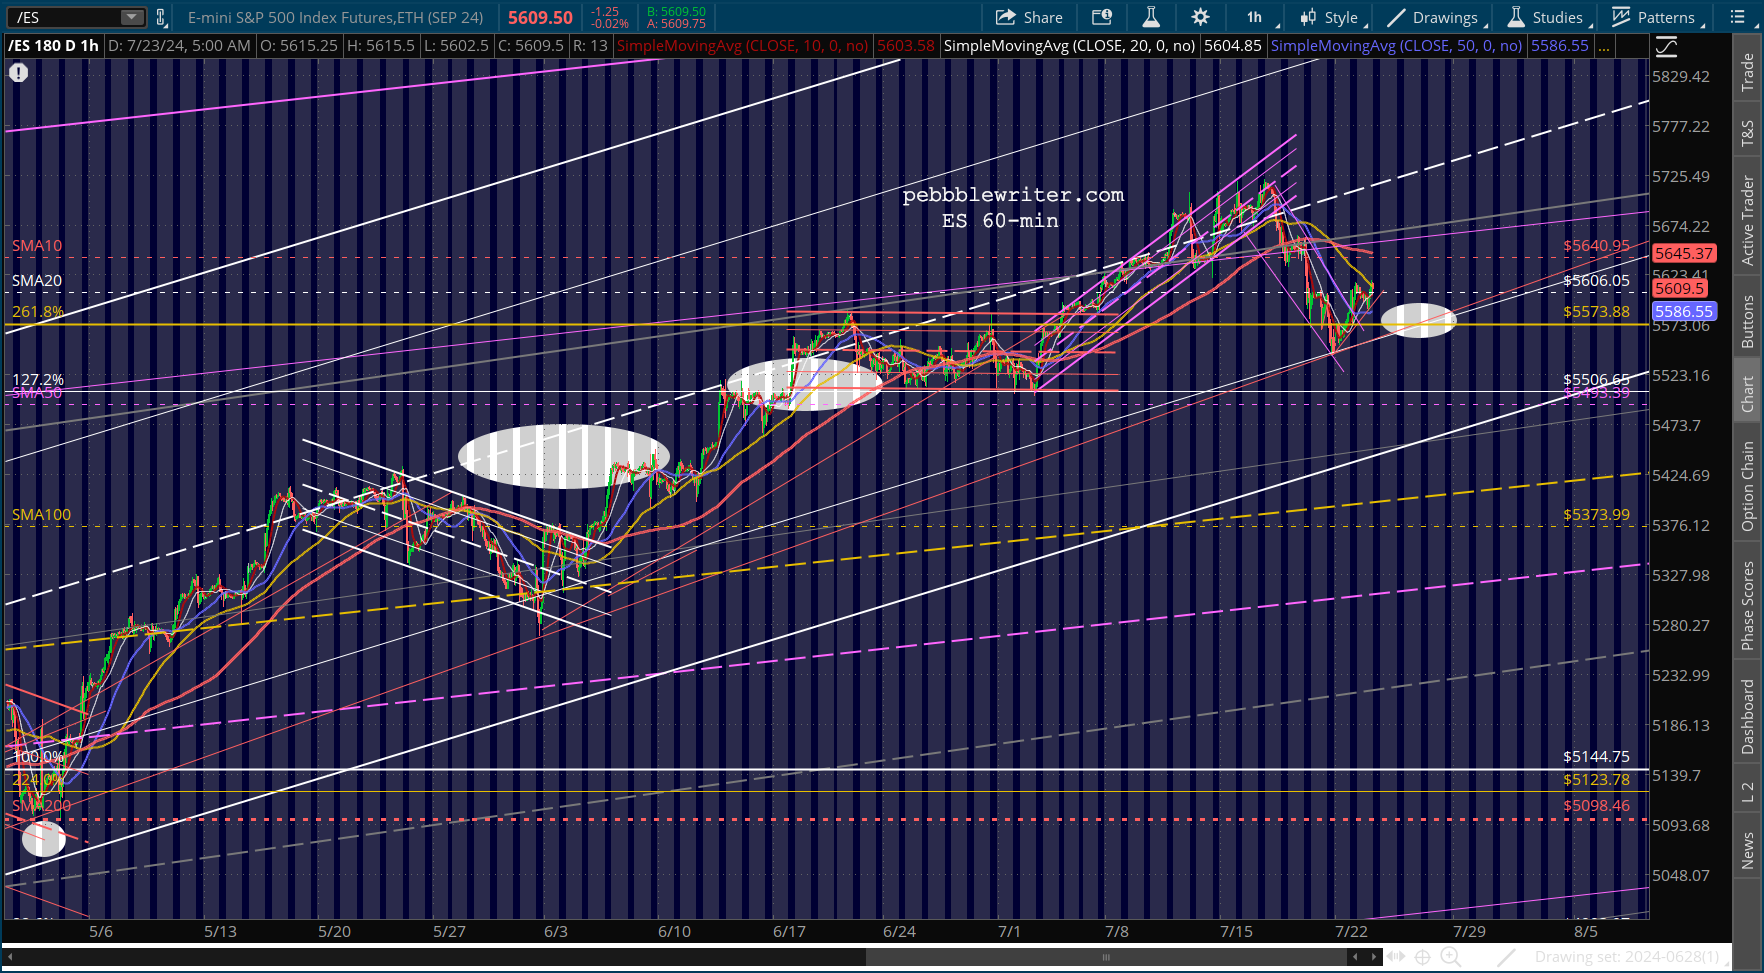Screen dimensions: 1764x973
Task: Click the 5586.55 blue SMA50 price bubble
Action: 1684,312
